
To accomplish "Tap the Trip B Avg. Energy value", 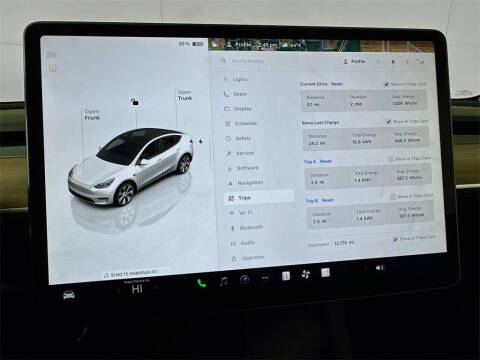I will click(412, 216).
